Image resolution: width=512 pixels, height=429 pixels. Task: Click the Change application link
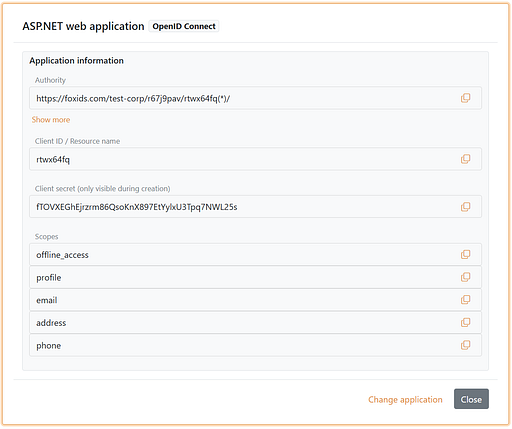click(x=405, y=399)
